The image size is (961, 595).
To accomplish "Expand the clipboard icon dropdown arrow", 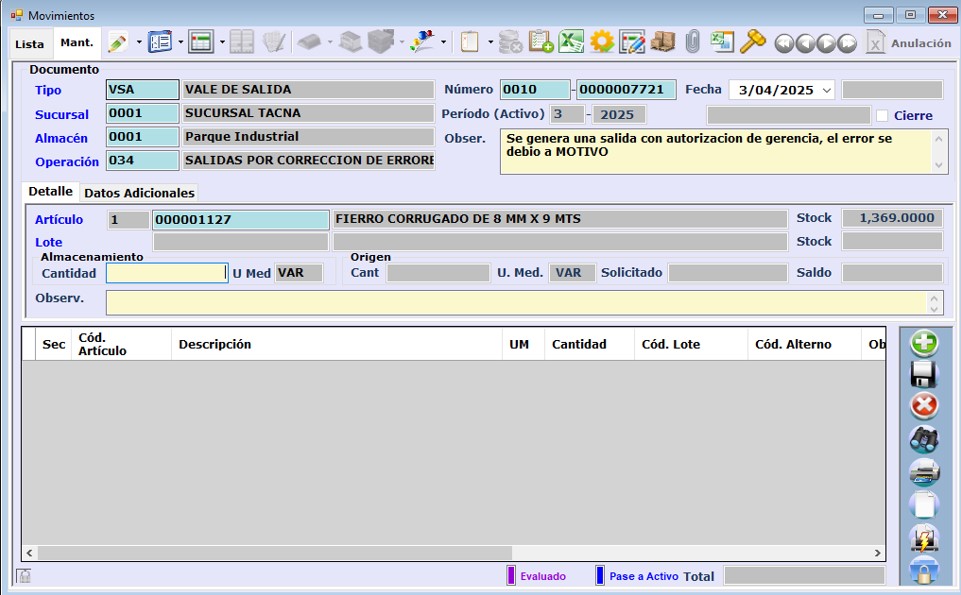I will 489,42.
